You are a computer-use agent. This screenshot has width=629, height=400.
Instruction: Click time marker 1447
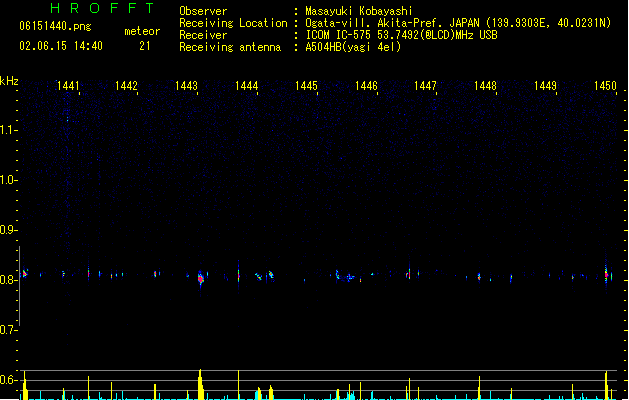pos(425,86)
